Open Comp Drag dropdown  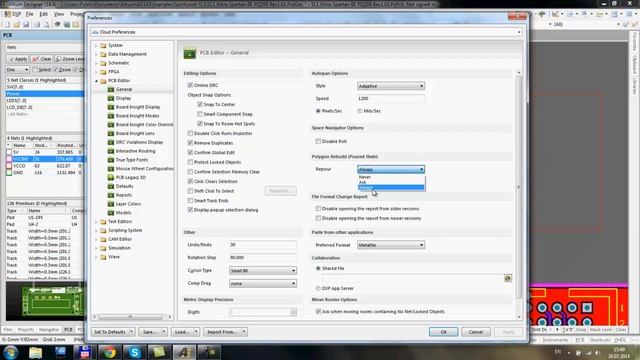click(263, 283)
